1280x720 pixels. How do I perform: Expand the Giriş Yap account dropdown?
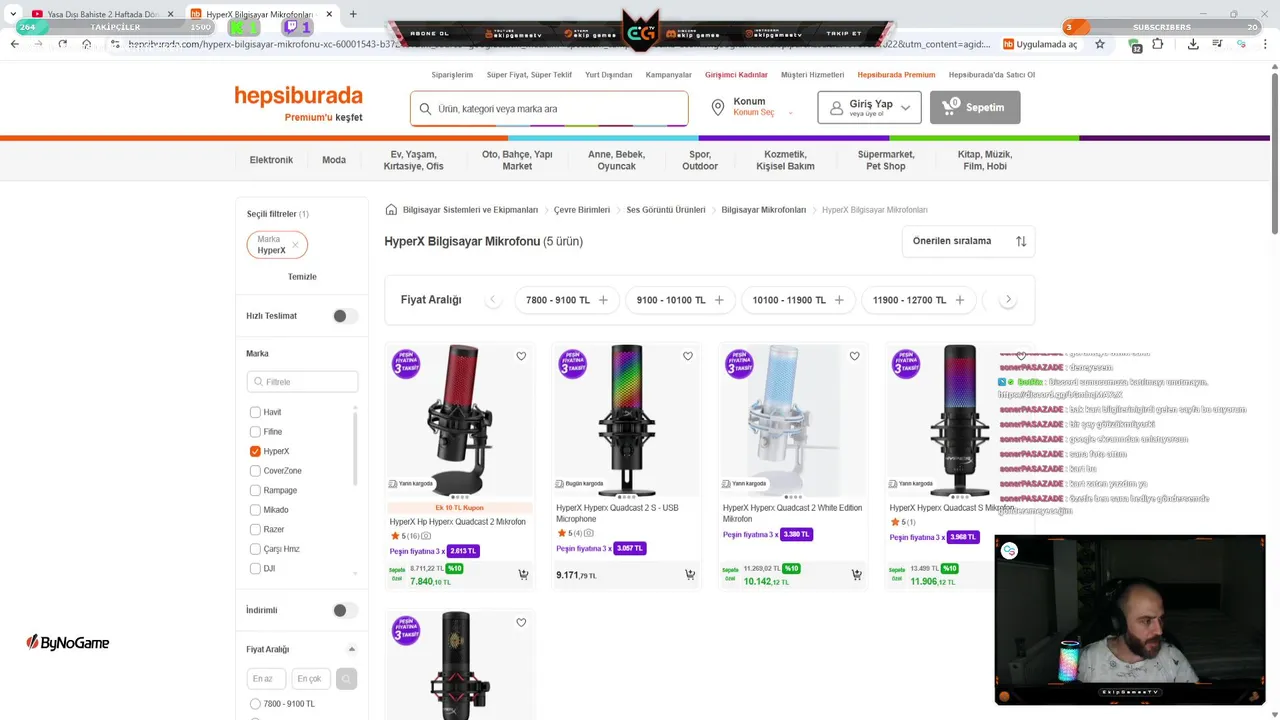pyautogui.click(x=869, y=107)
